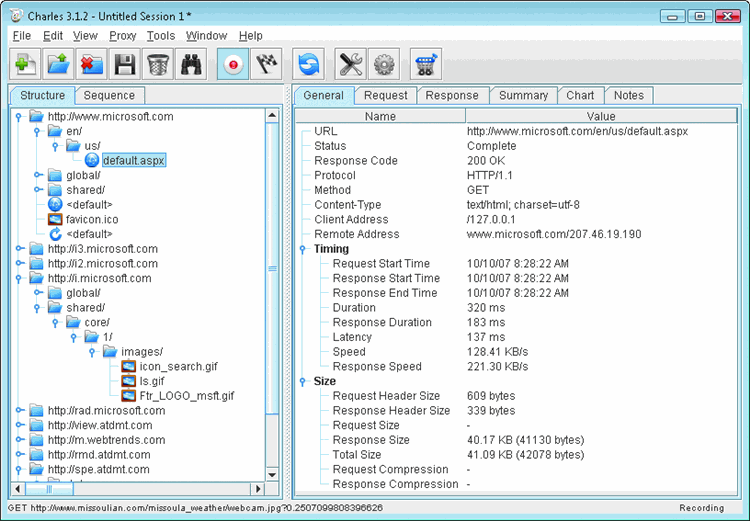Click the Response Code value 200 OK
Screen dimensions: 750x521
(x=486, y=161)
